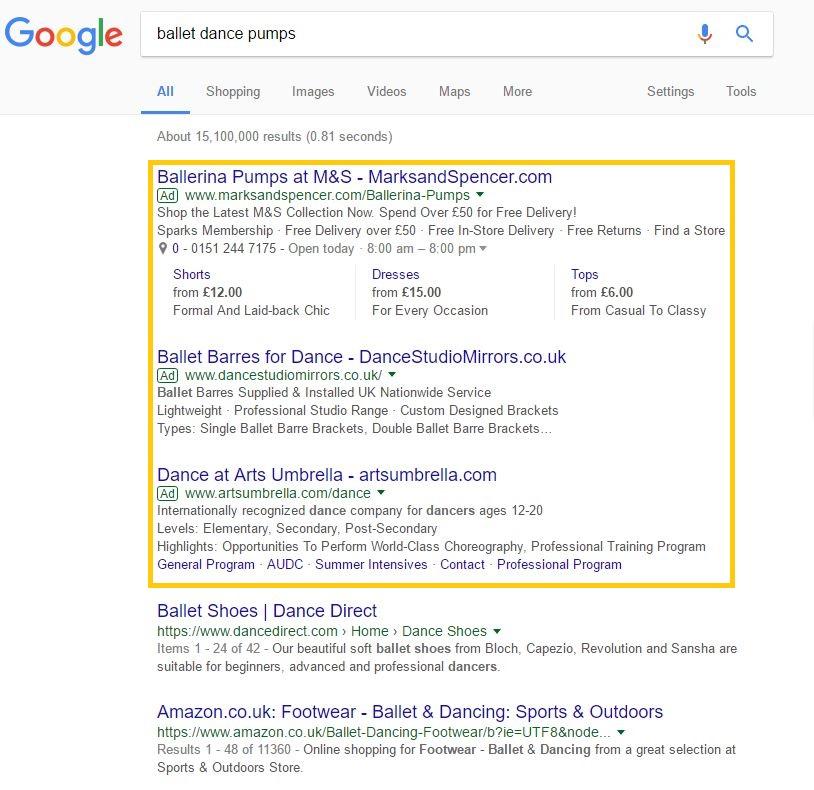Expand M&S opening hours dropdown arrow

tap(483, 249)
